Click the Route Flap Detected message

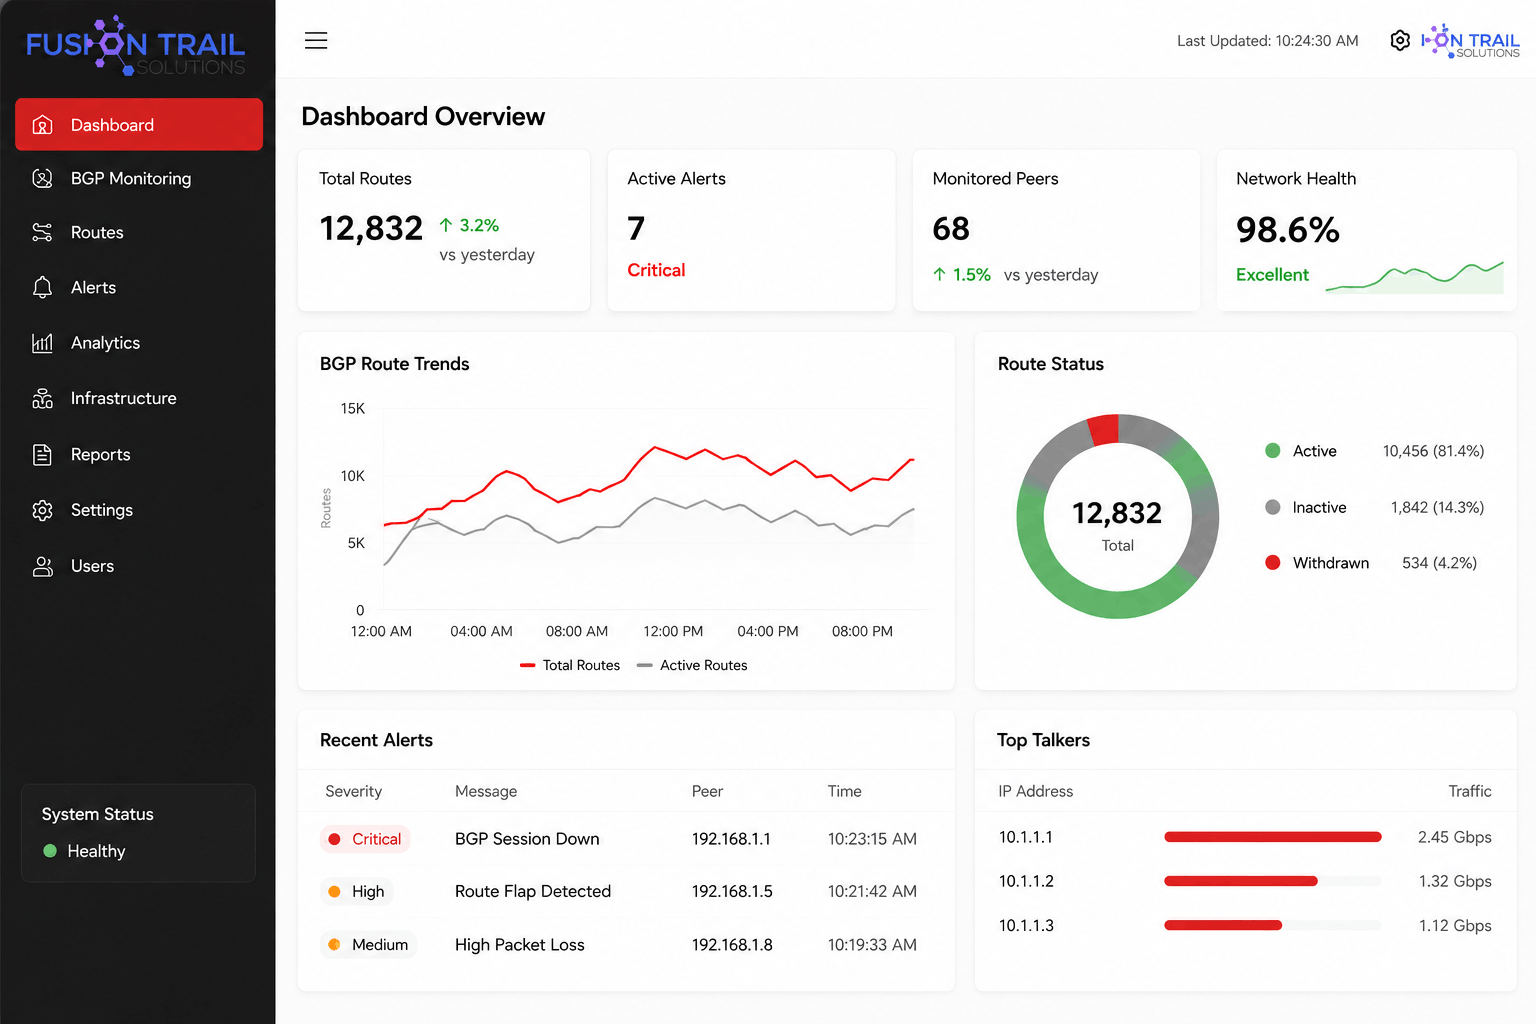coord(533,891)
